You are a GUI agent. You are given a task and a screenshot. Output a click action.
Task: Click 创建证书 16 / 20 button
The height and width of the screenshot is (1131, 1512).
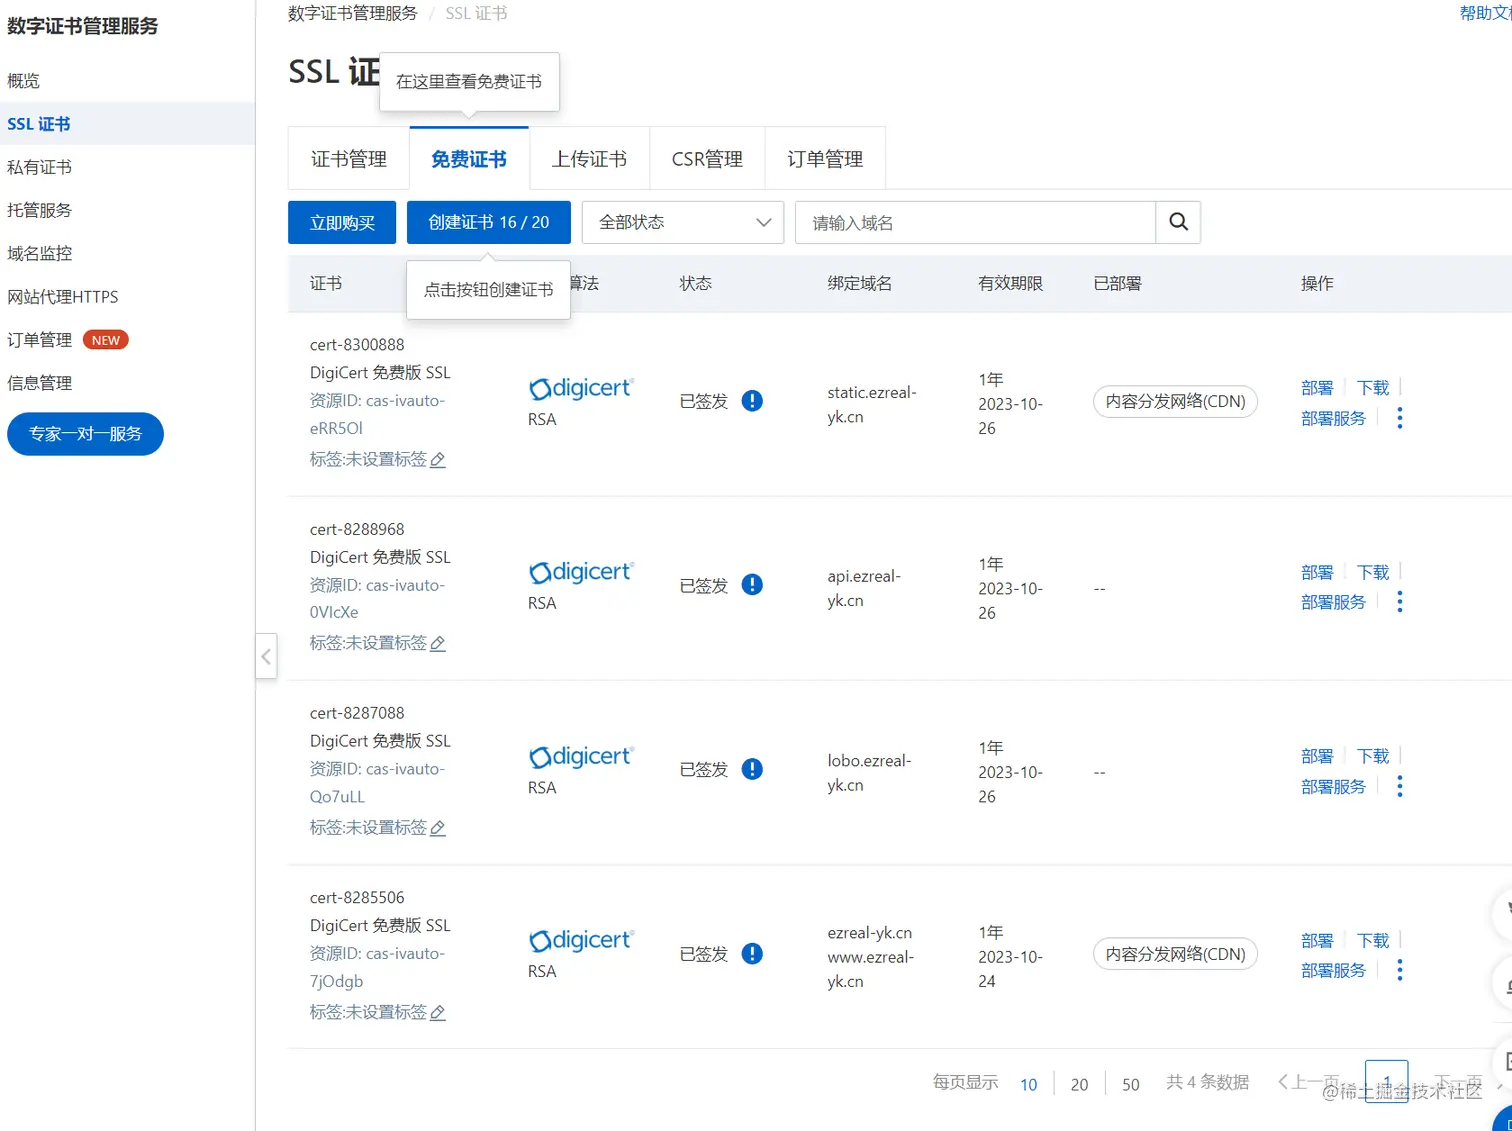tap(489, 222)
